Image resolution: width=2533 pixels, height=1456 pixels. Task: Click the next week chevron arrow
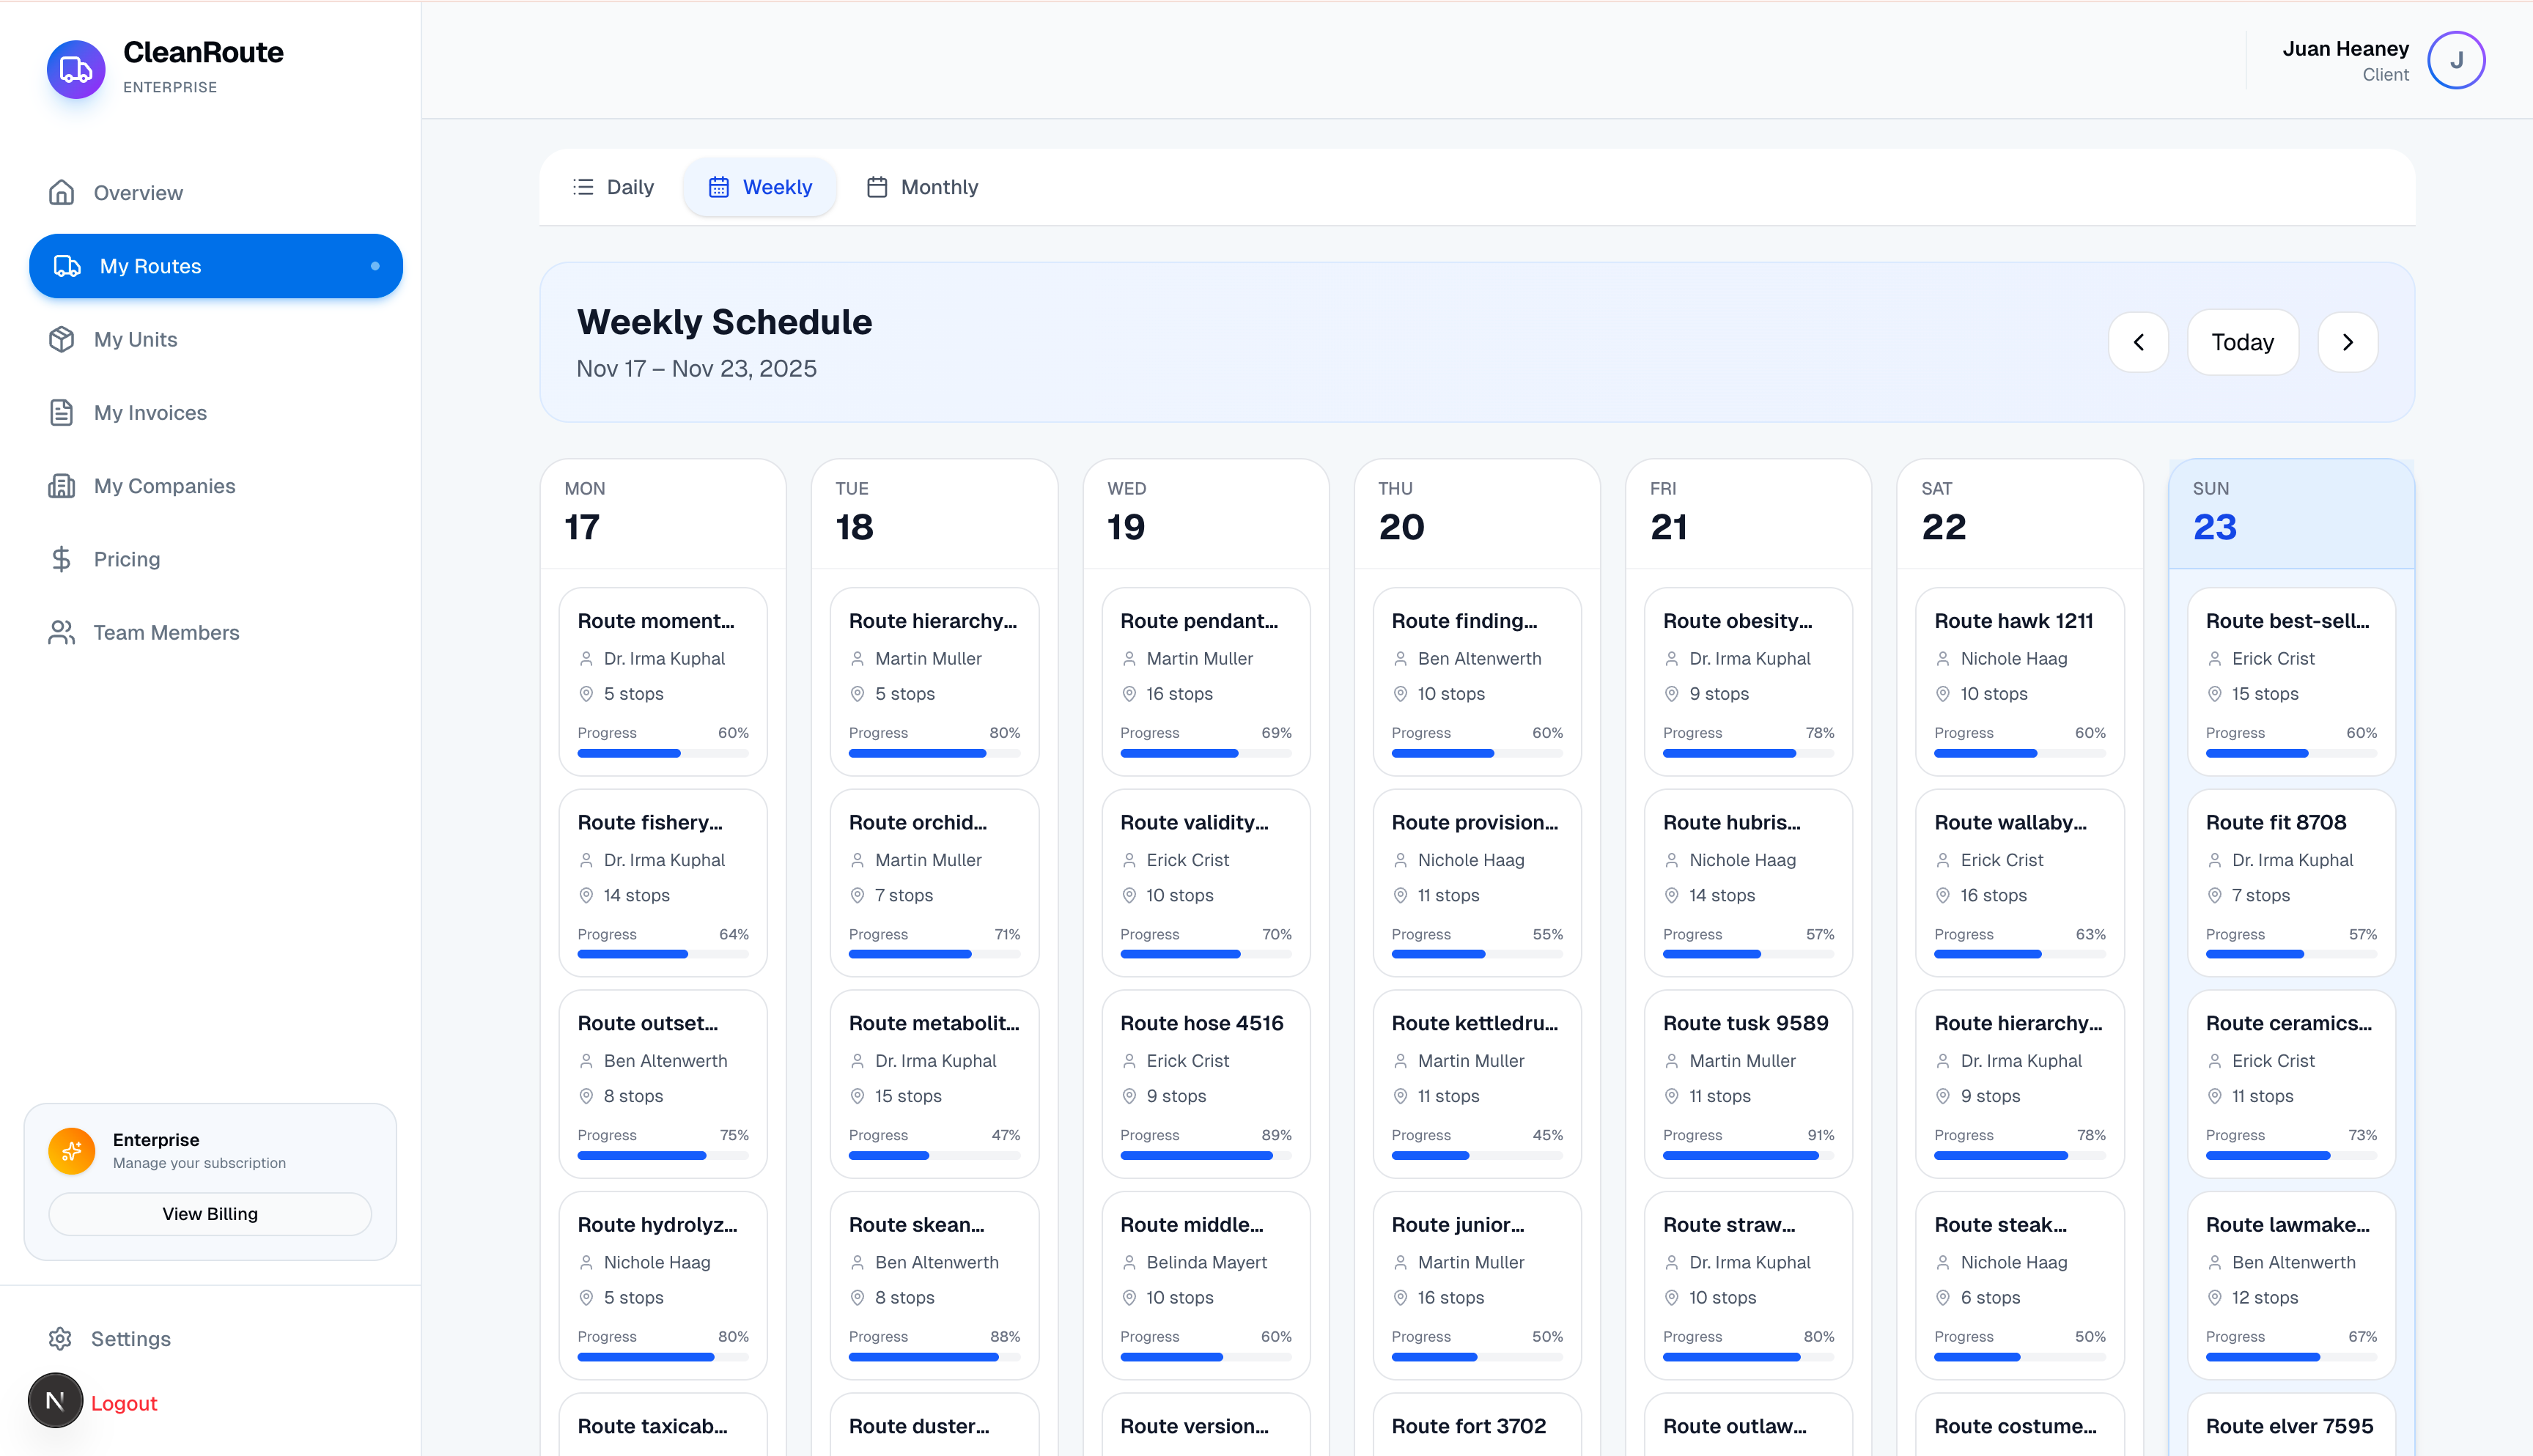click(x=2347, y=341)
